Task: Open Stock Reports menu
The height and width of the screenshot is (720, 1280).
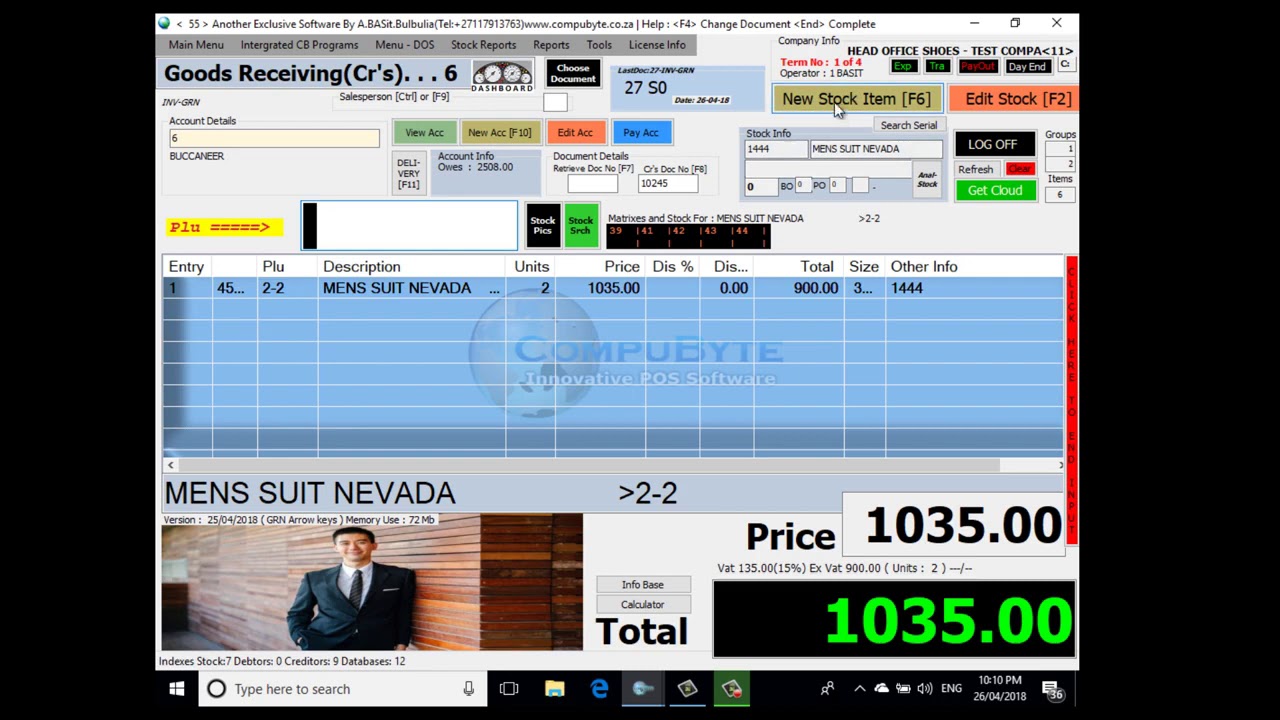Action: (483, 45)
